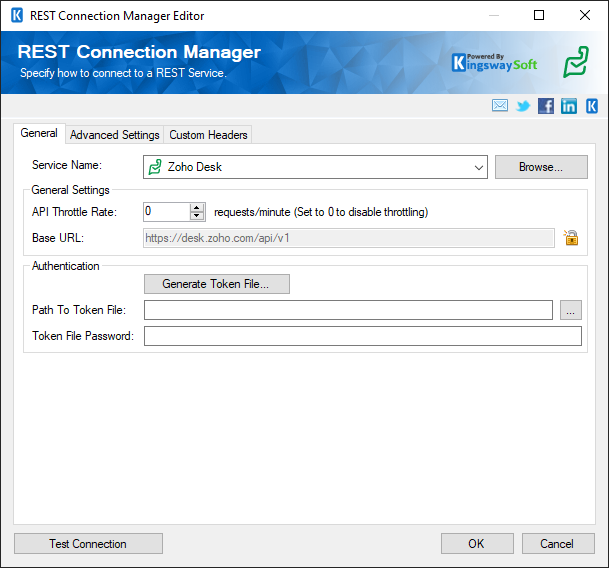Click the Browse... button
The height and width of the screenshot is (568, 609).
(541, 167)
